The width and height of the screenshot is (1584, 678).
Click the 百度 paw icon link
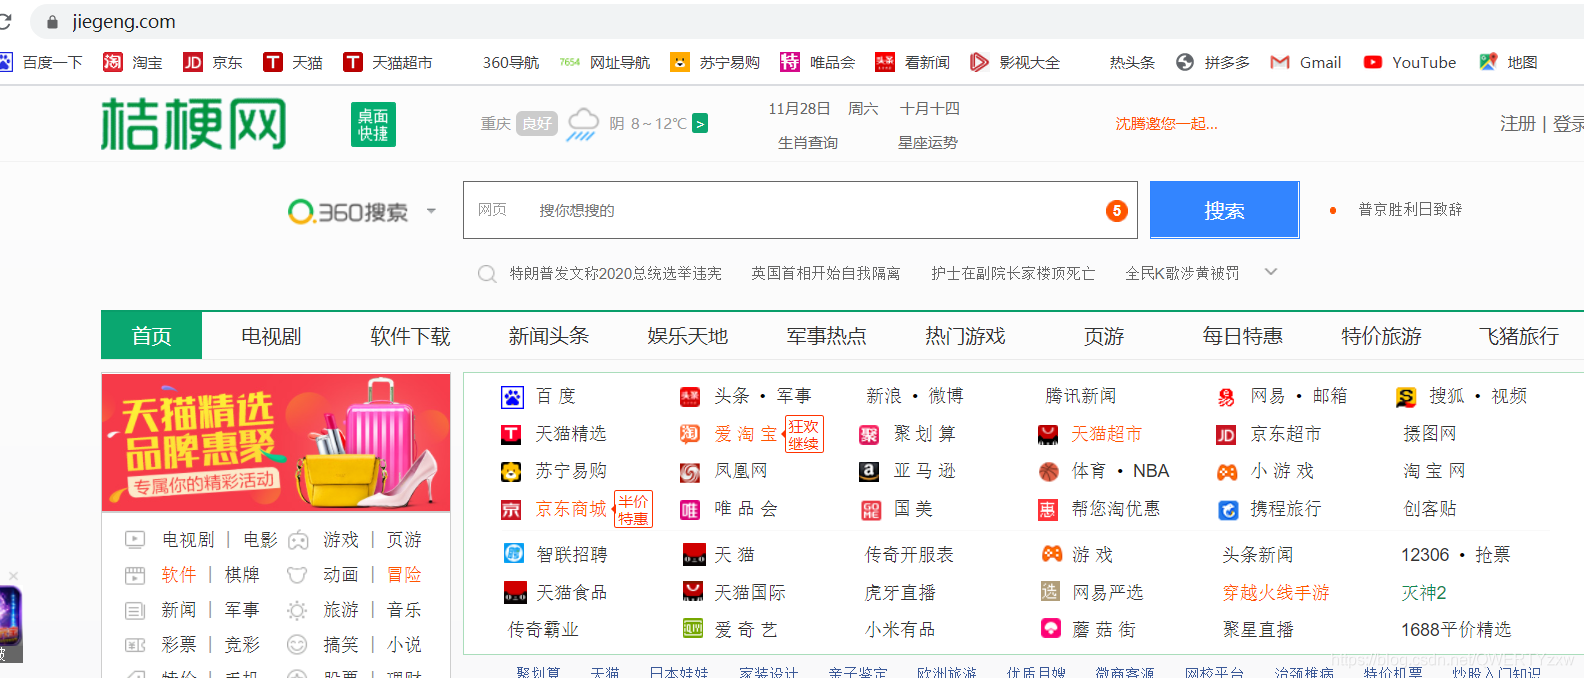pyautogui.click(x=512, y=397)
